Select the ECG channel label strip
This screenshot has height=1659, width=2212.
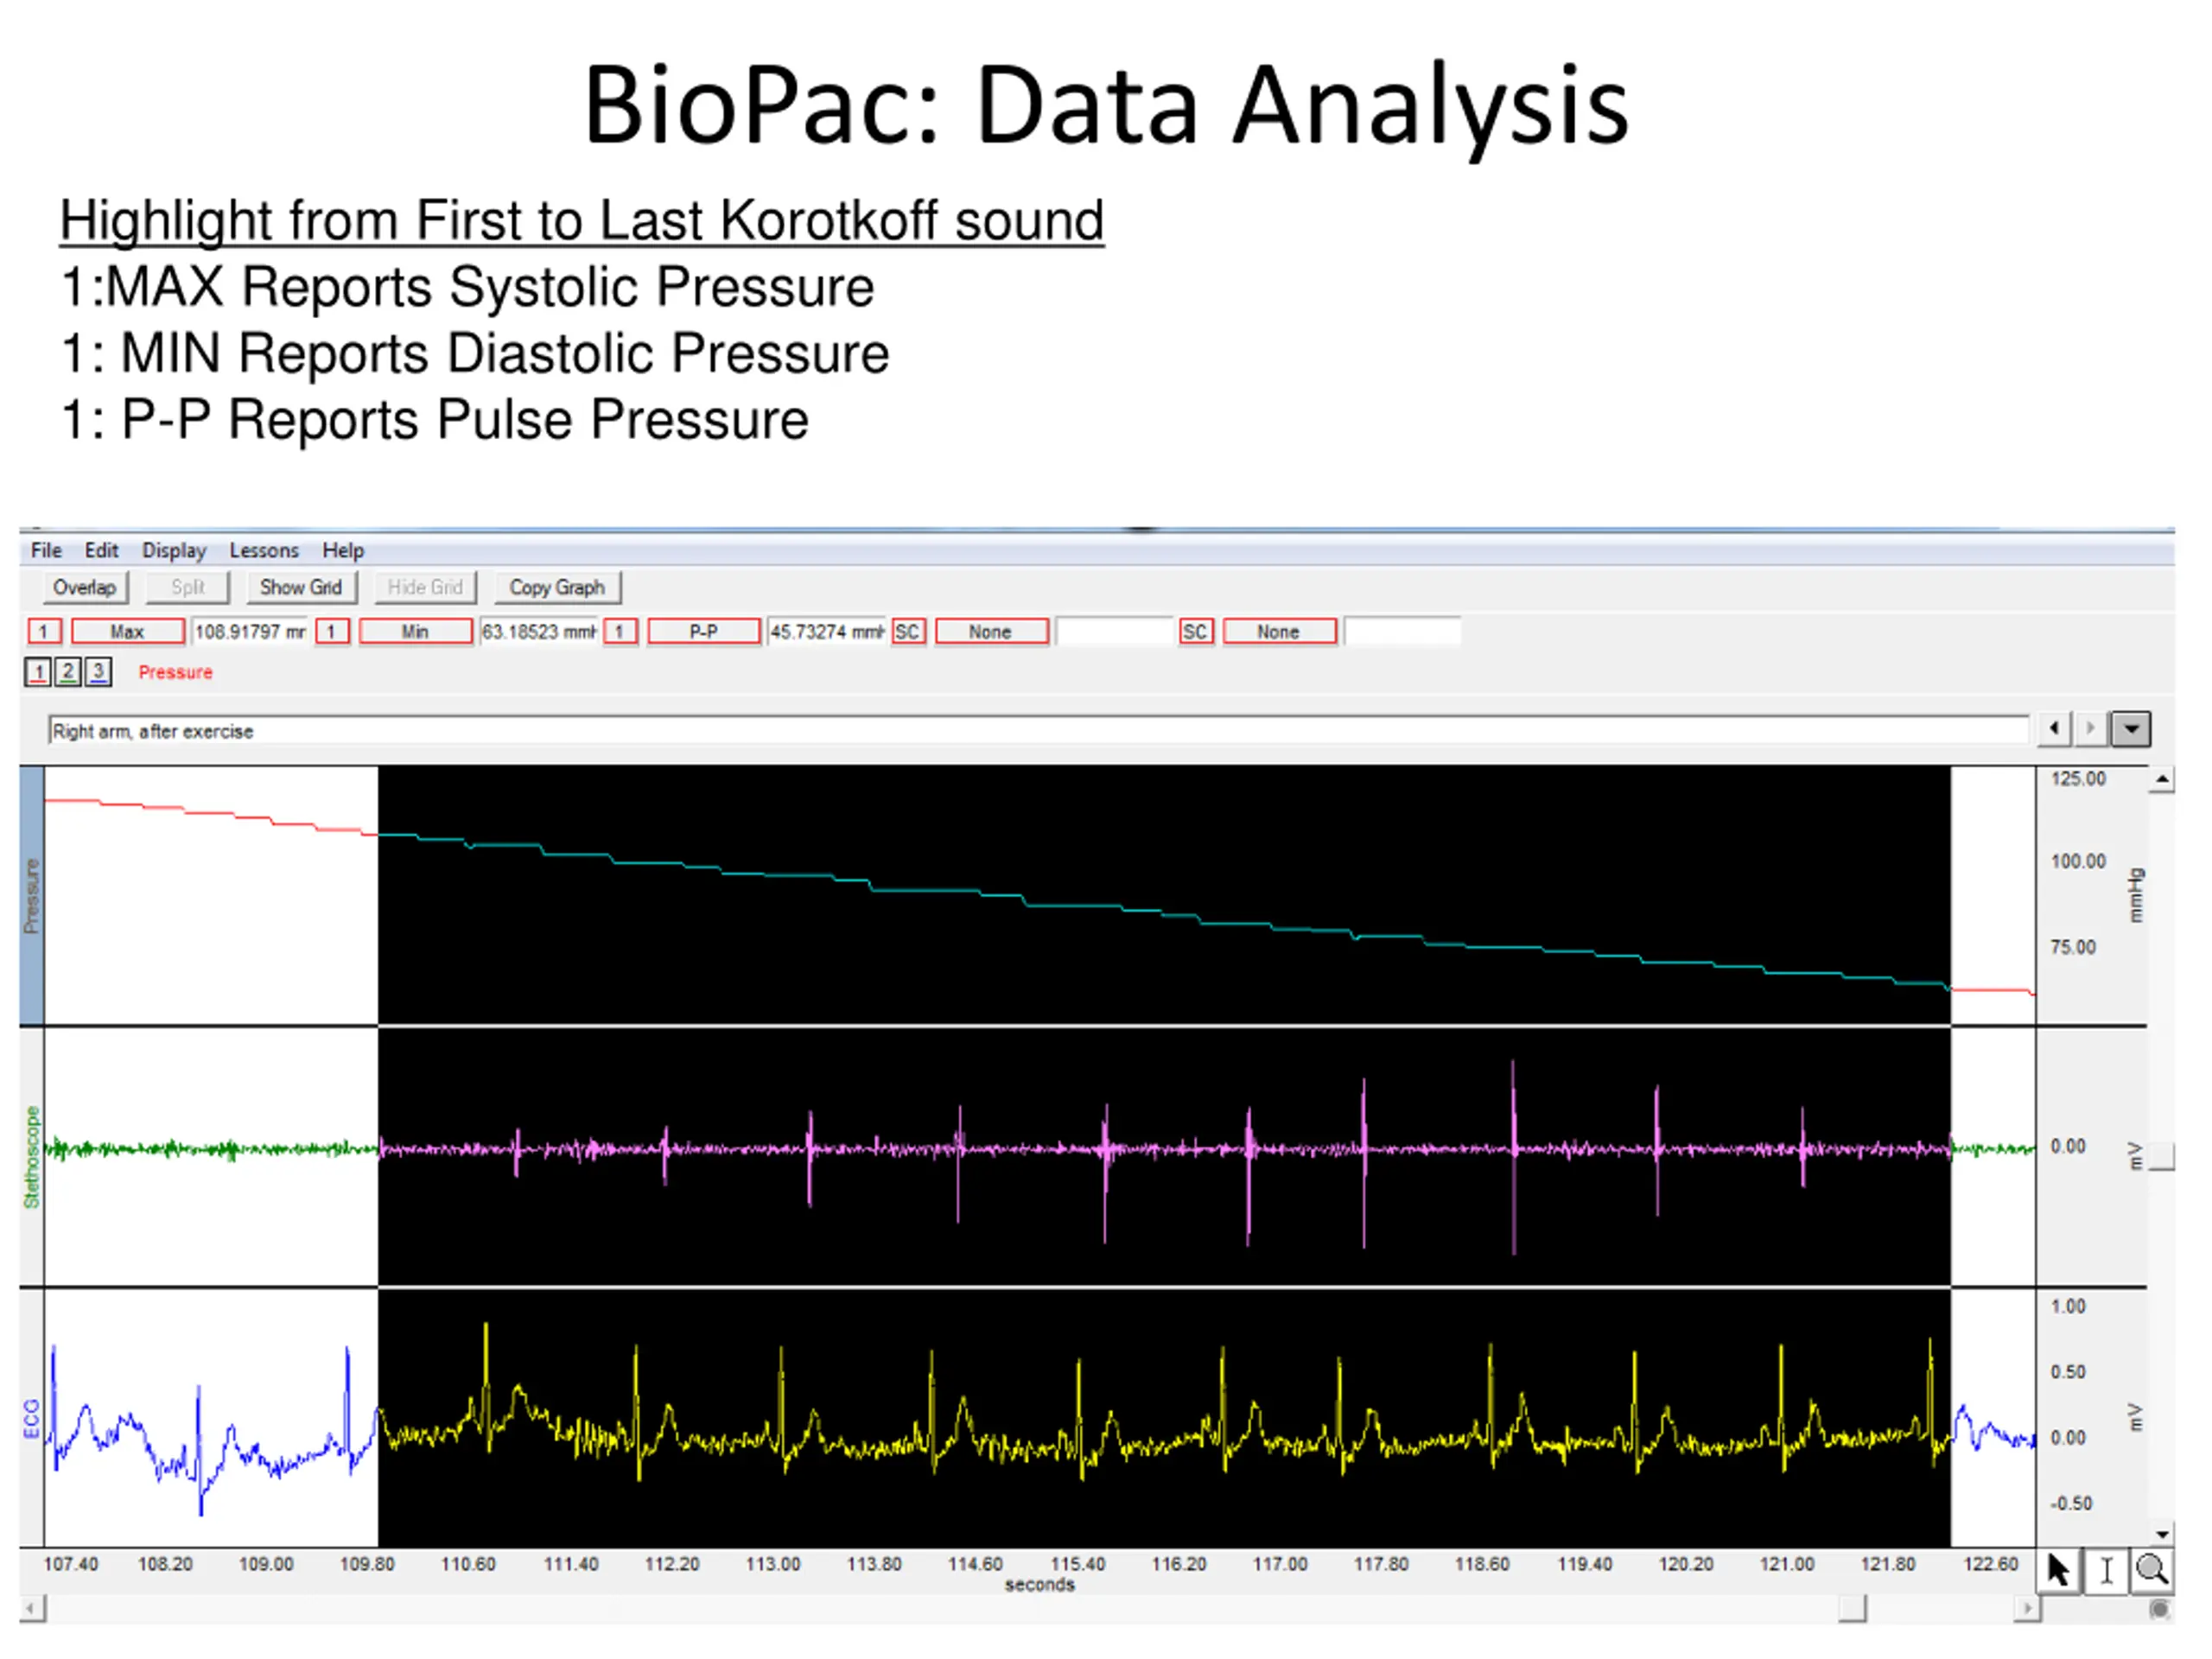[x=32, y=1418]
